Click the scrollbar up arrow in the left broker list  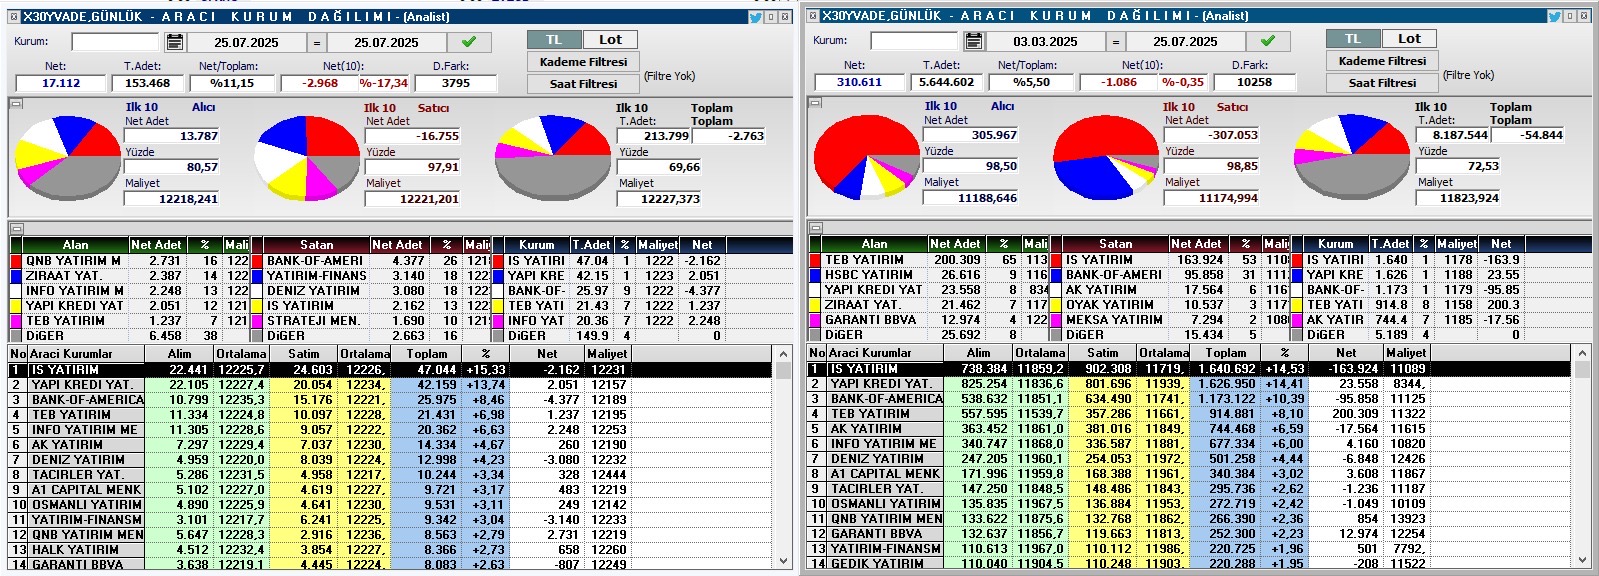[x=784, y=354]
